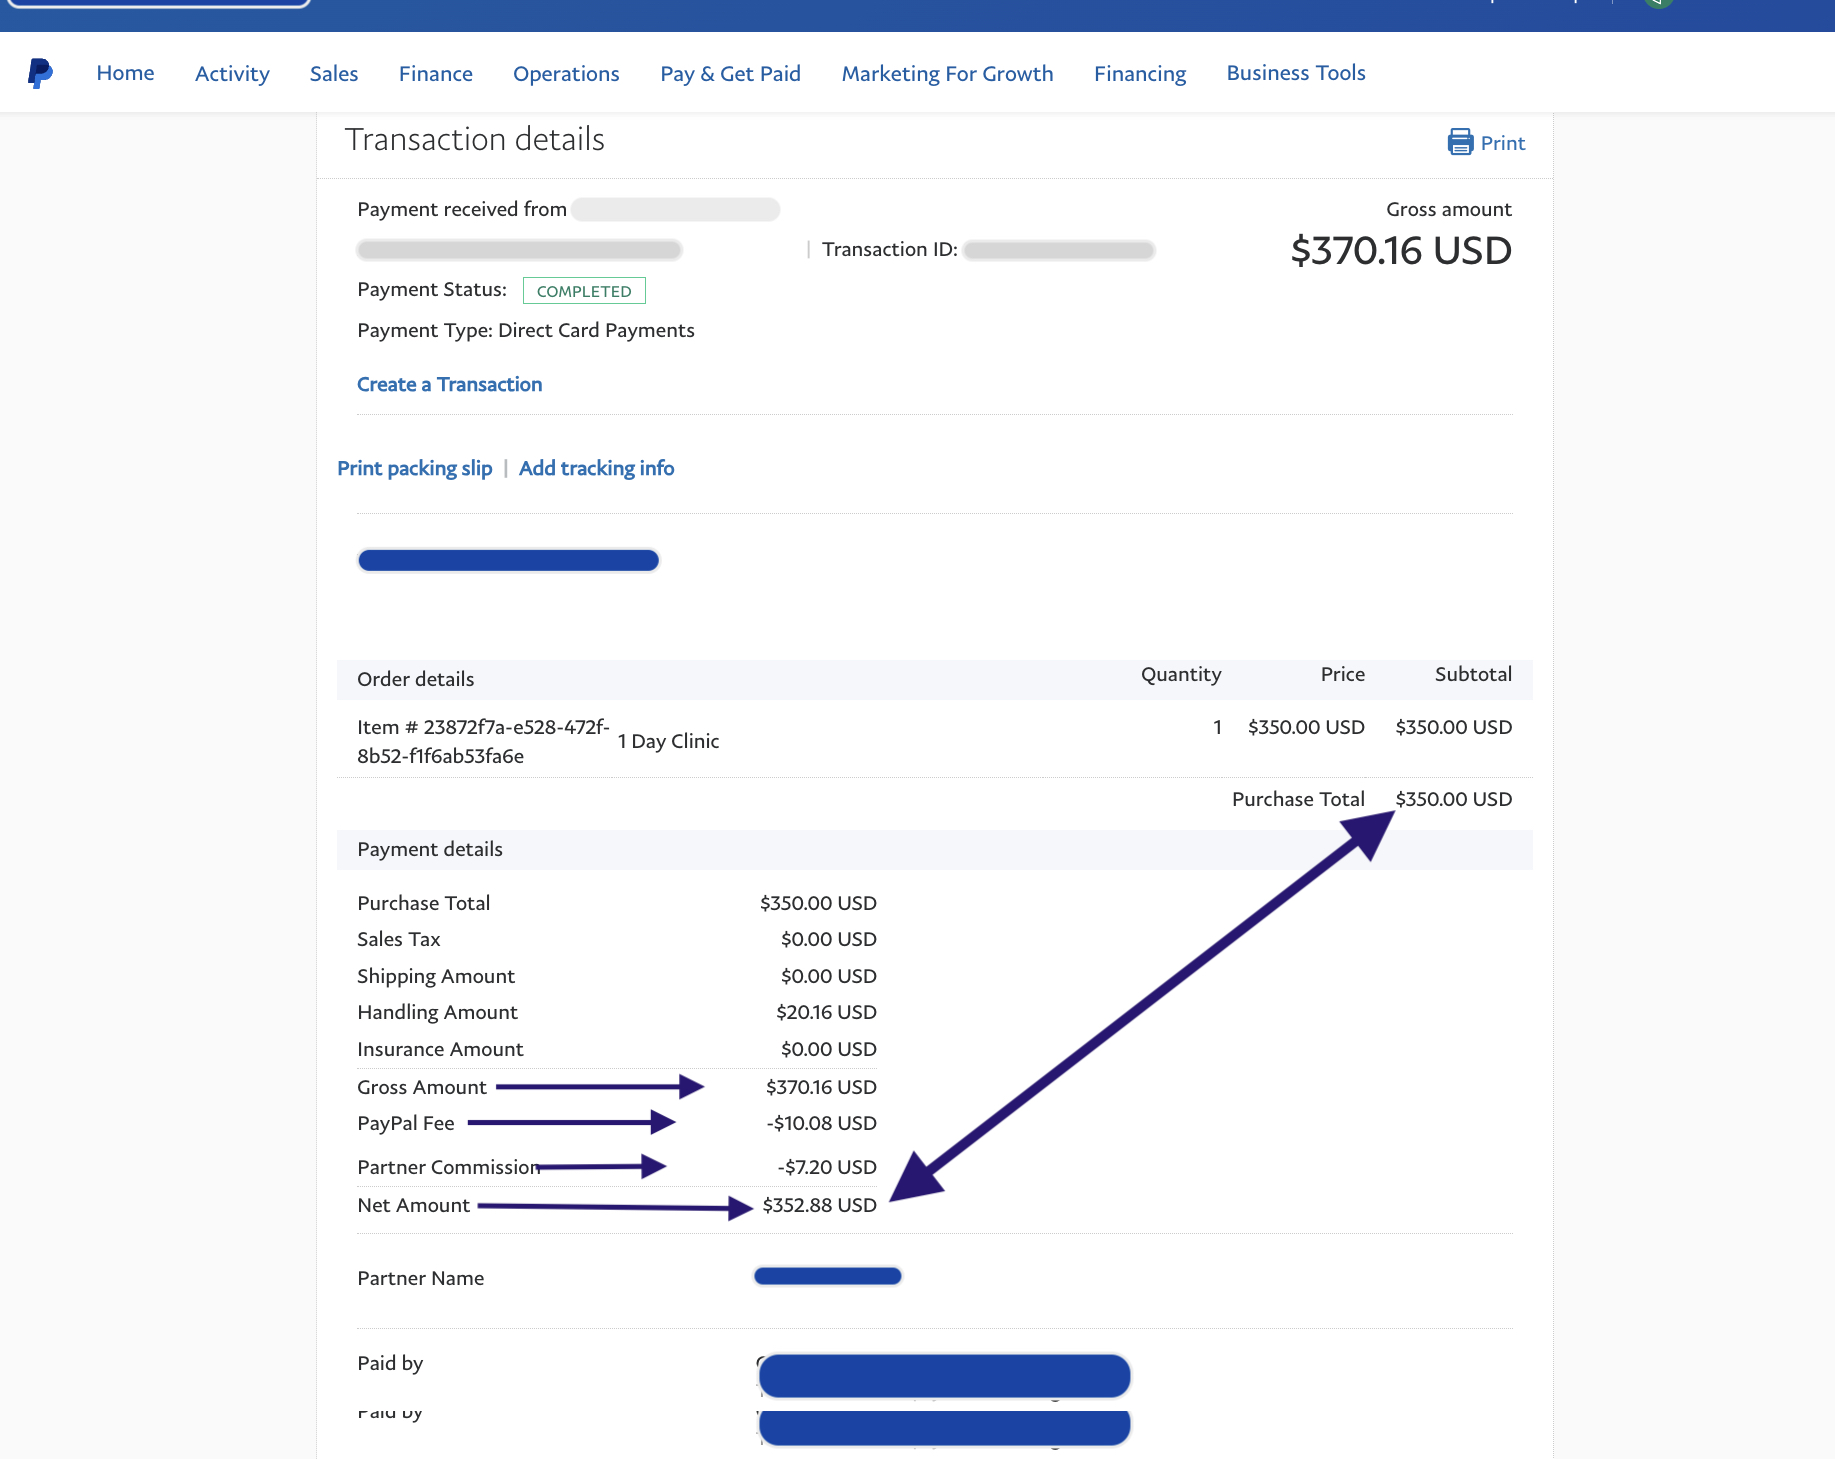
Task: Click the $370.16 USD gross amount heading
Action: [1400, 250]
